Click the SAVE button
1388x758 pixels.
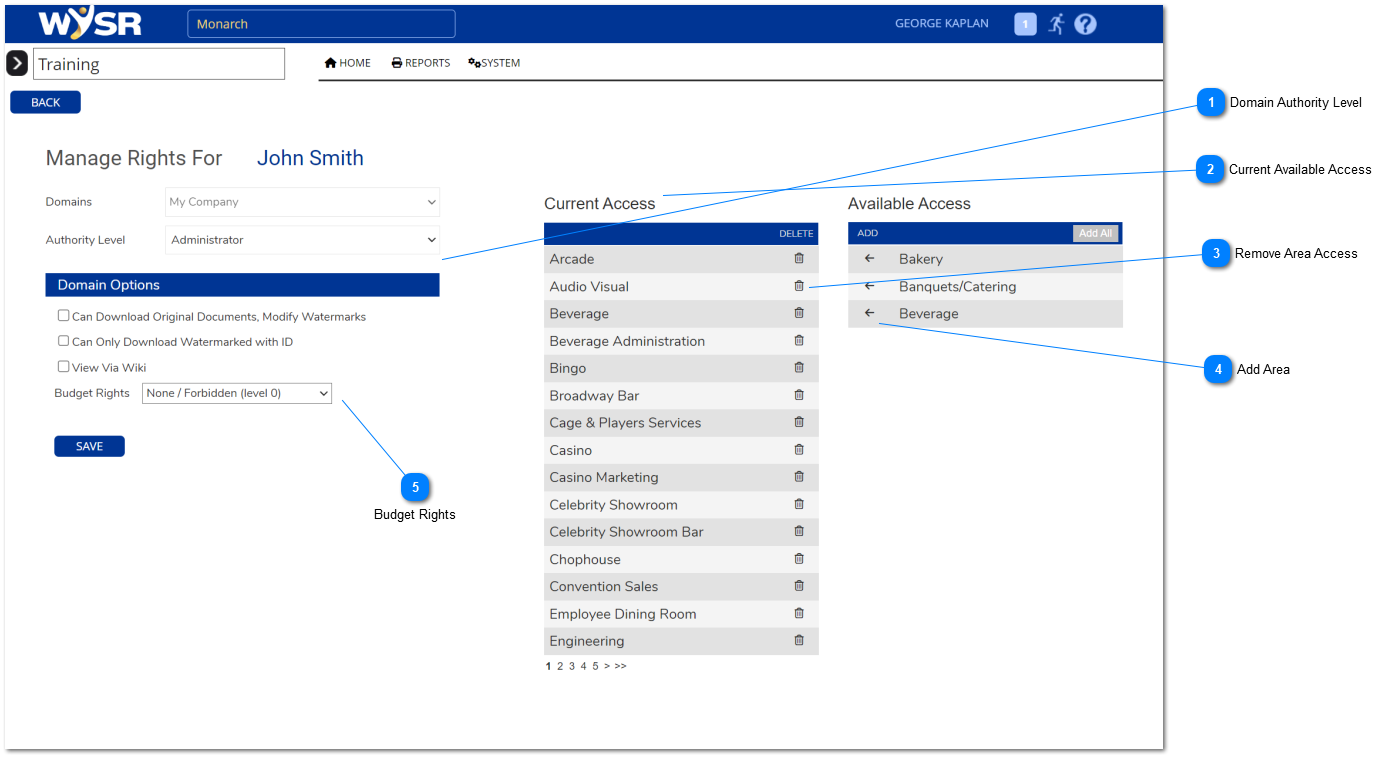89,447
